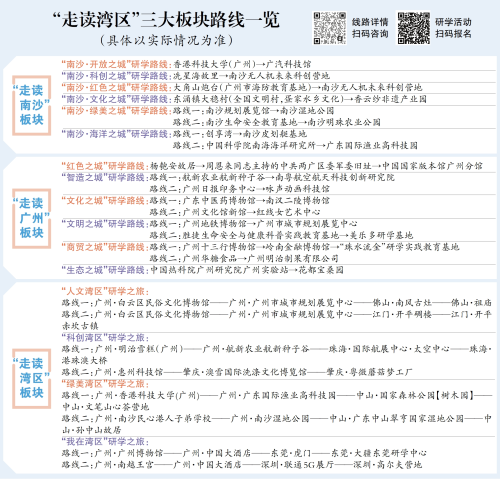Click heading '"南沙·绿美之城"研学路线'
The height and width of the screenshot is (479, 500).
[115, 111]
